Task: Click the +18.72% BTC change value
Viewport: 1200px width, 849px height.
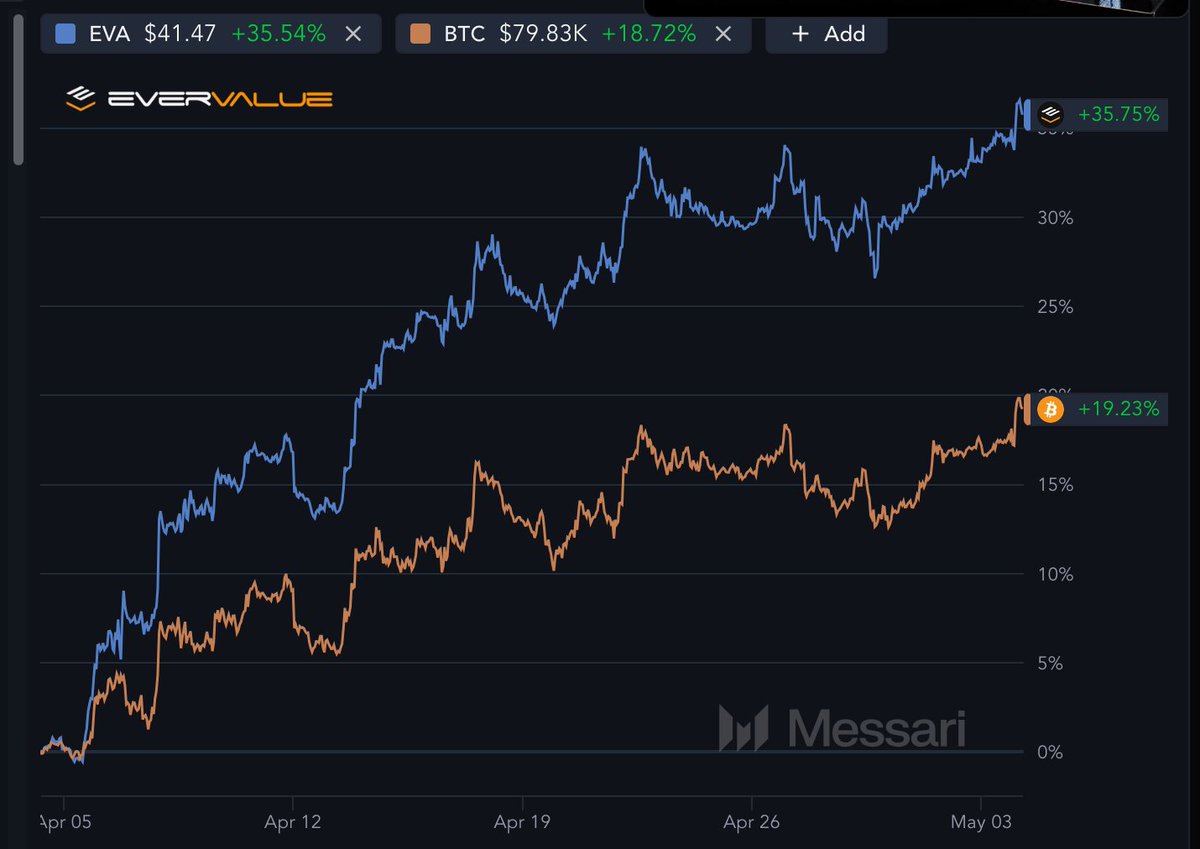Action: pos(649,33)
